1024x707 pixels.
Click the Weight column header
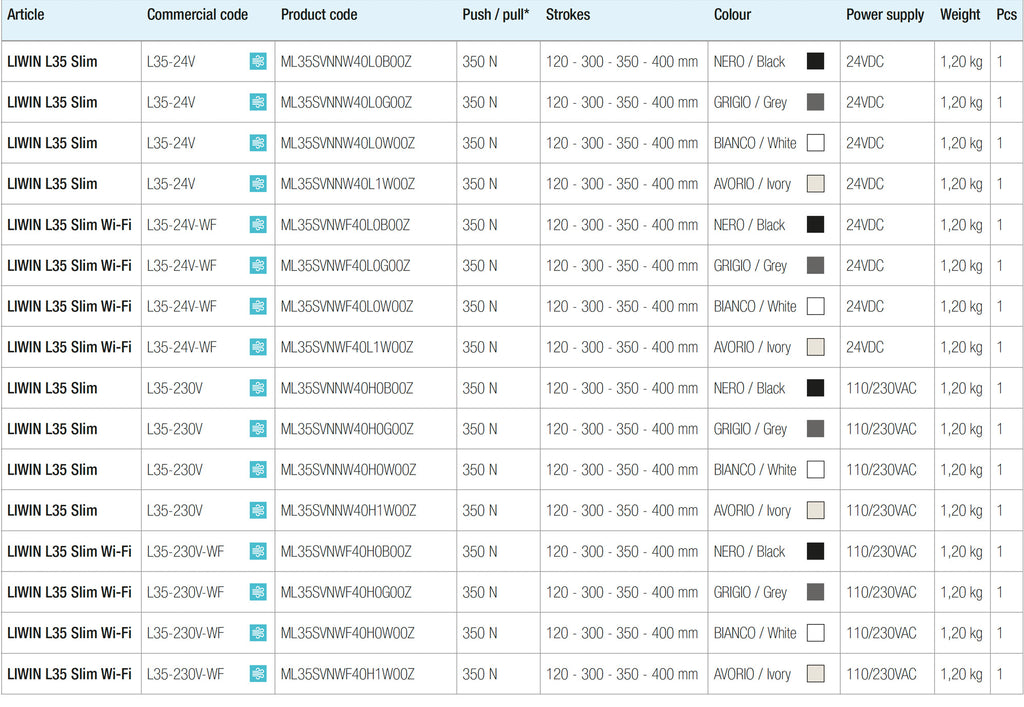[960, 14]
